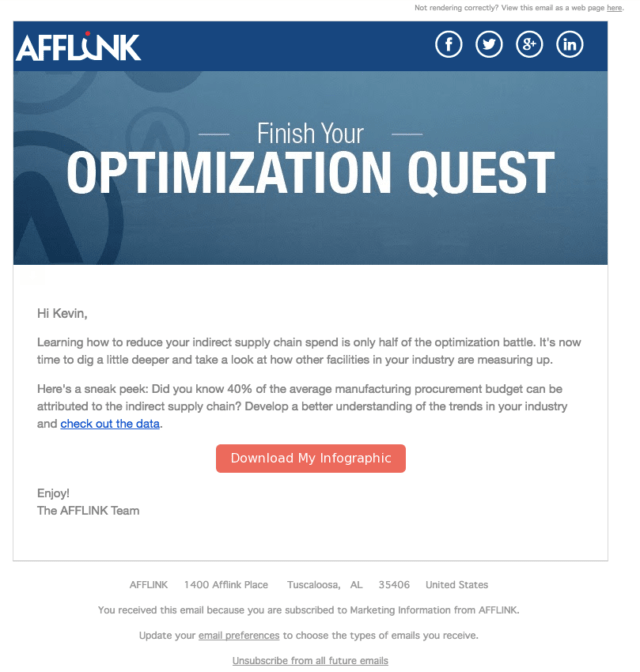The image size is (640, 672).
Task: Click 'The AFFLINK Team' signature
Action: (88, 510)
